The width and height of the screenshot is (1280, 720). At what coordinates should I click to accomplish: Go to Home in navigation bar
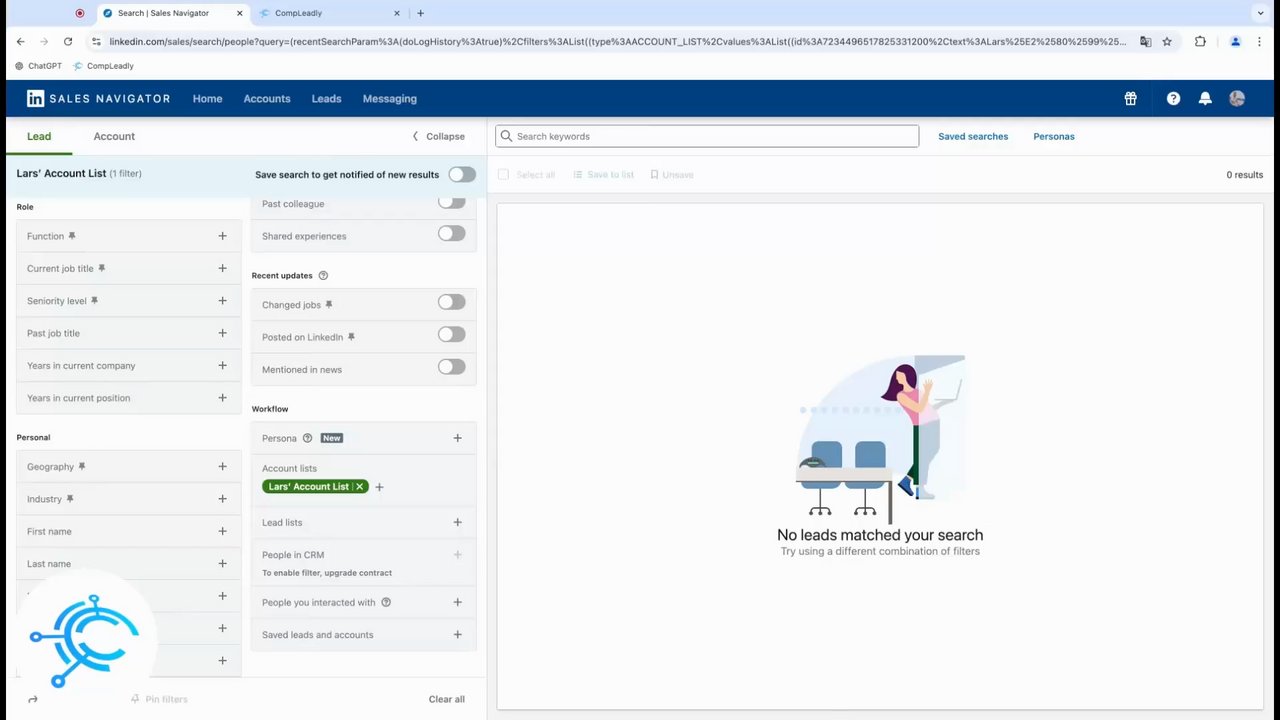click(207, 99)
